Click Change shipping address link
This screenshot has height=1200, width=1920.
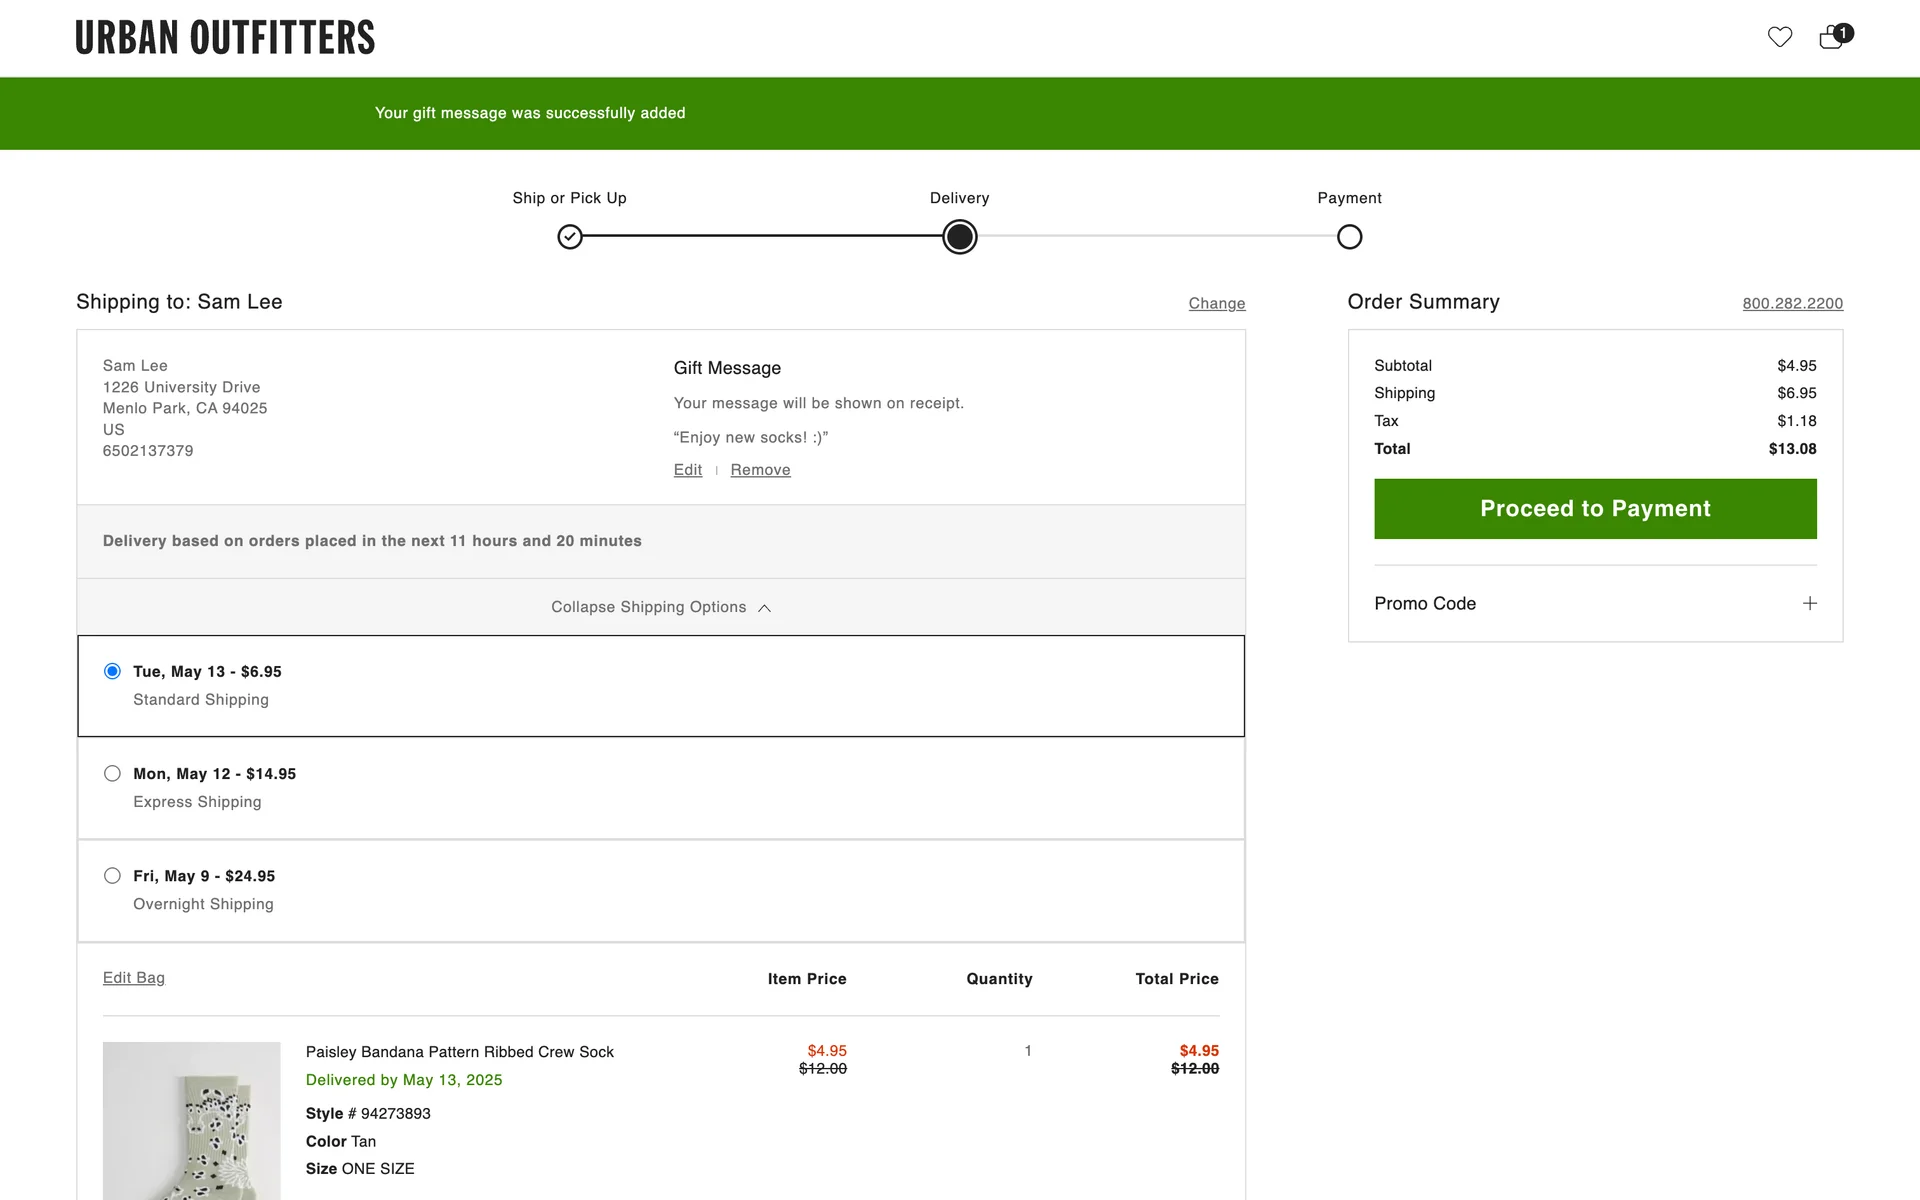click(x=1216, y=303)
